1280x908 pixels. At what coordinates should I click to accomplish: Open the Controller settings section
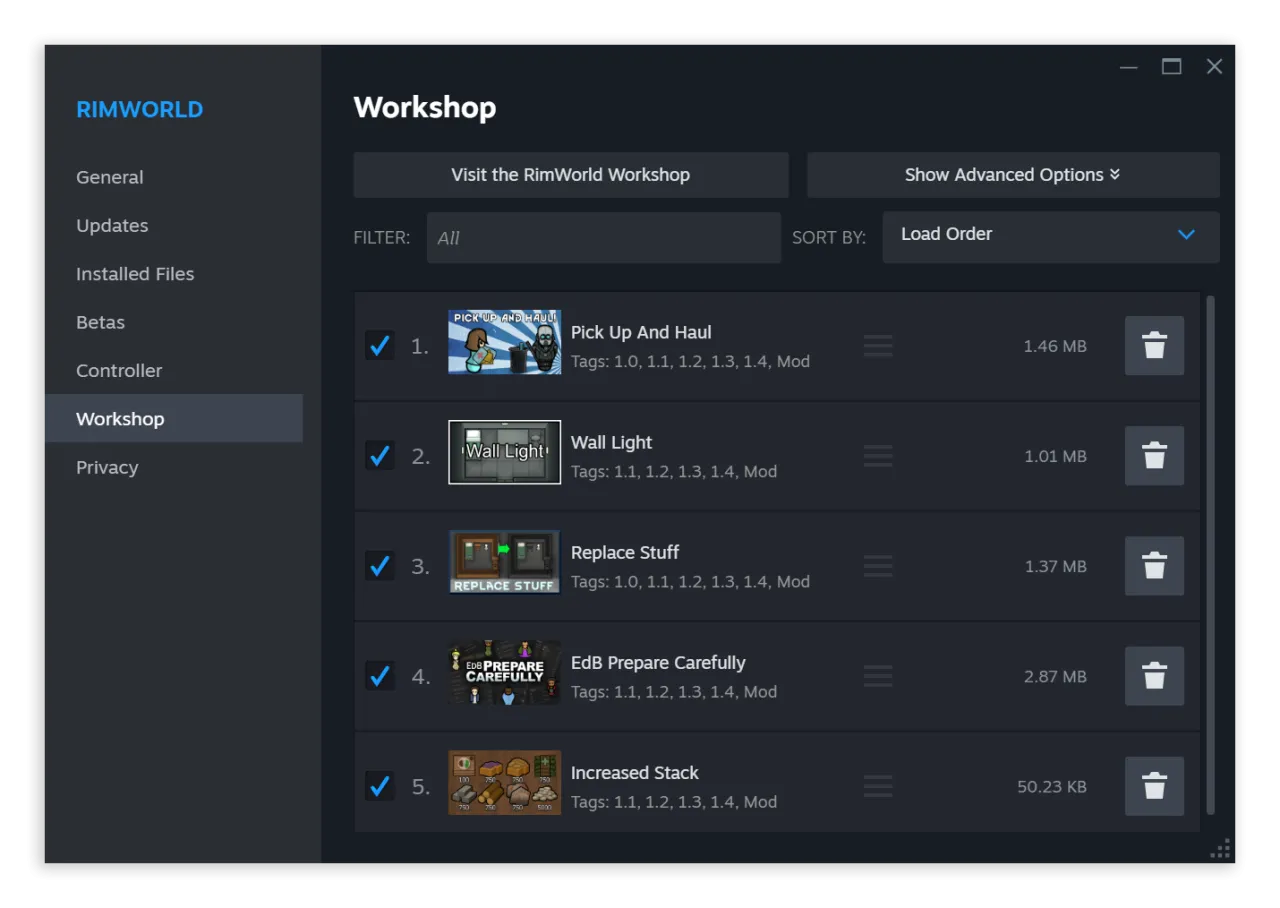[x=119, y=370]
